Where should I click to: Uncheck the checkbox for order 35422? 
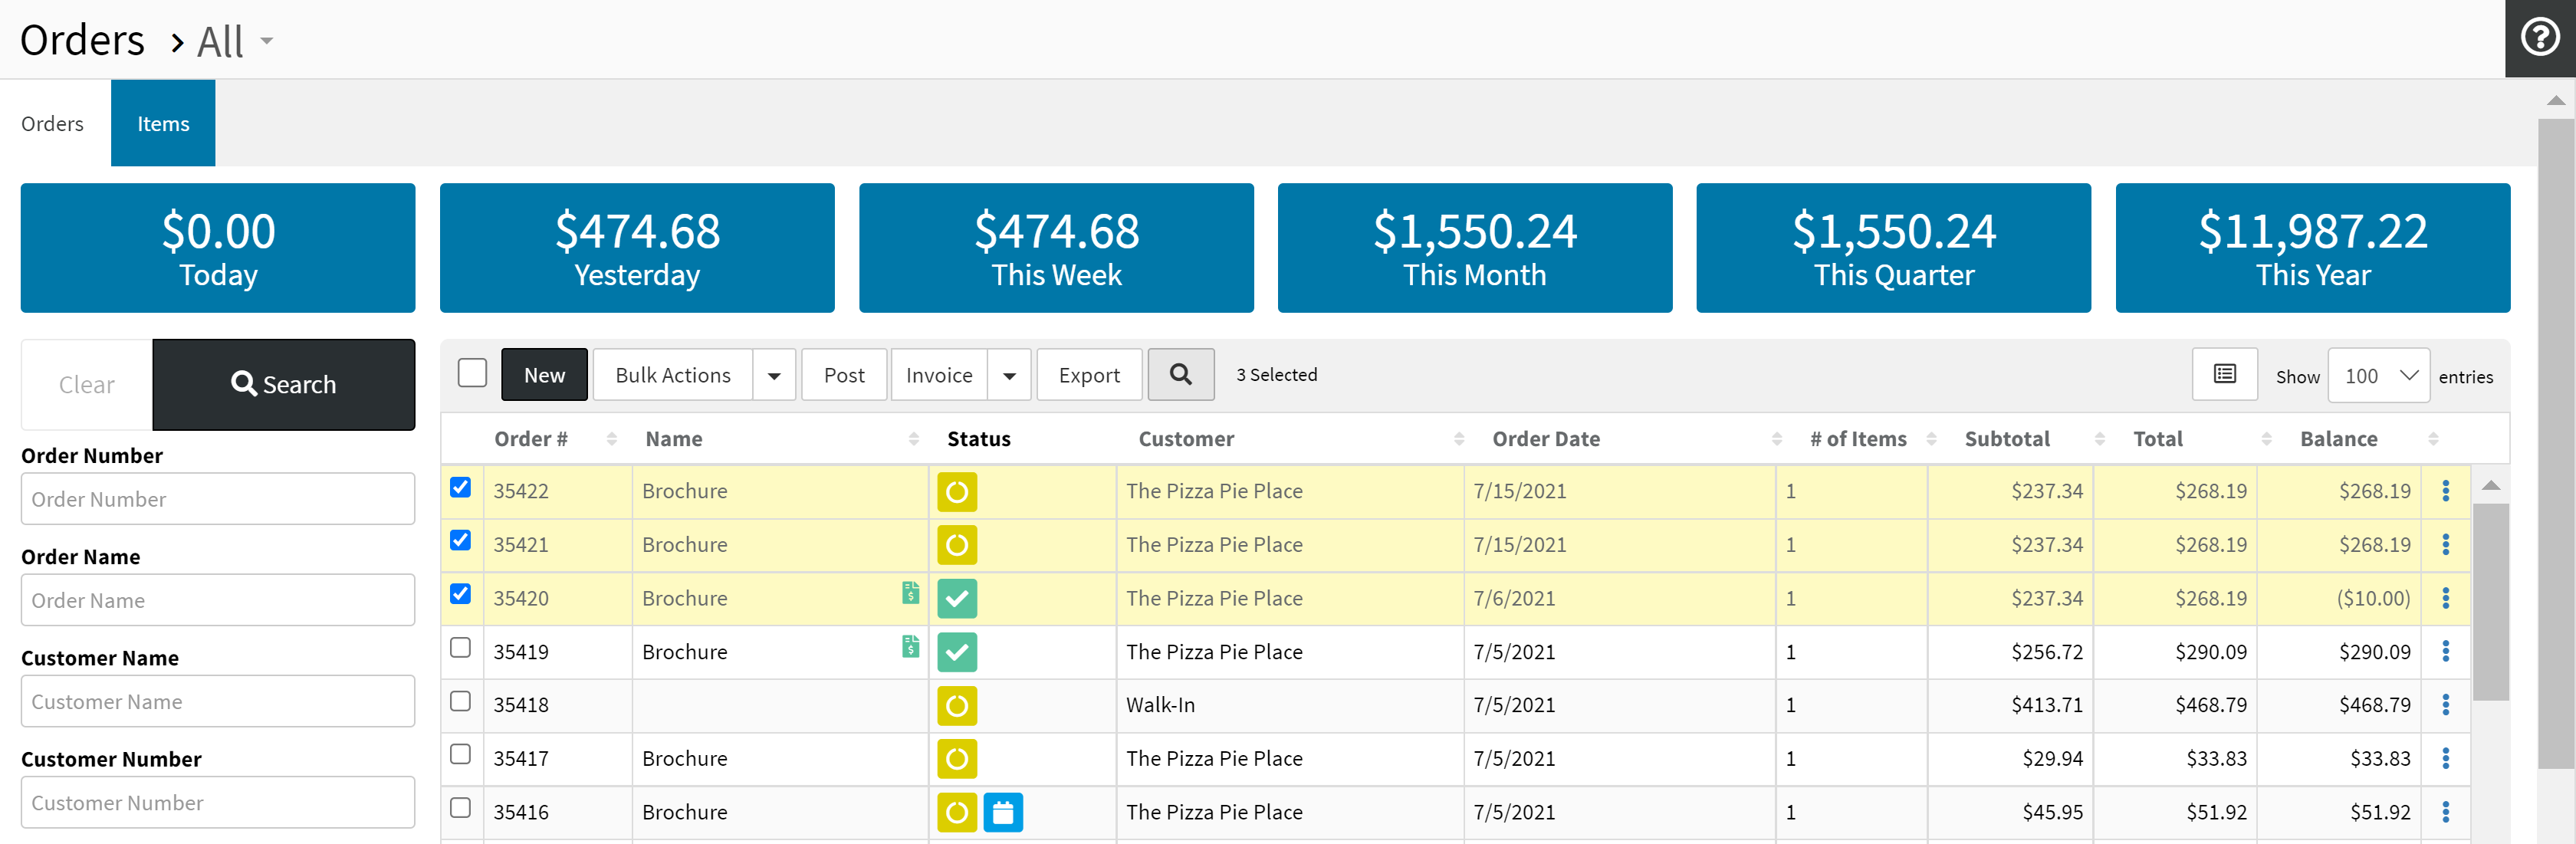point(460,488)
